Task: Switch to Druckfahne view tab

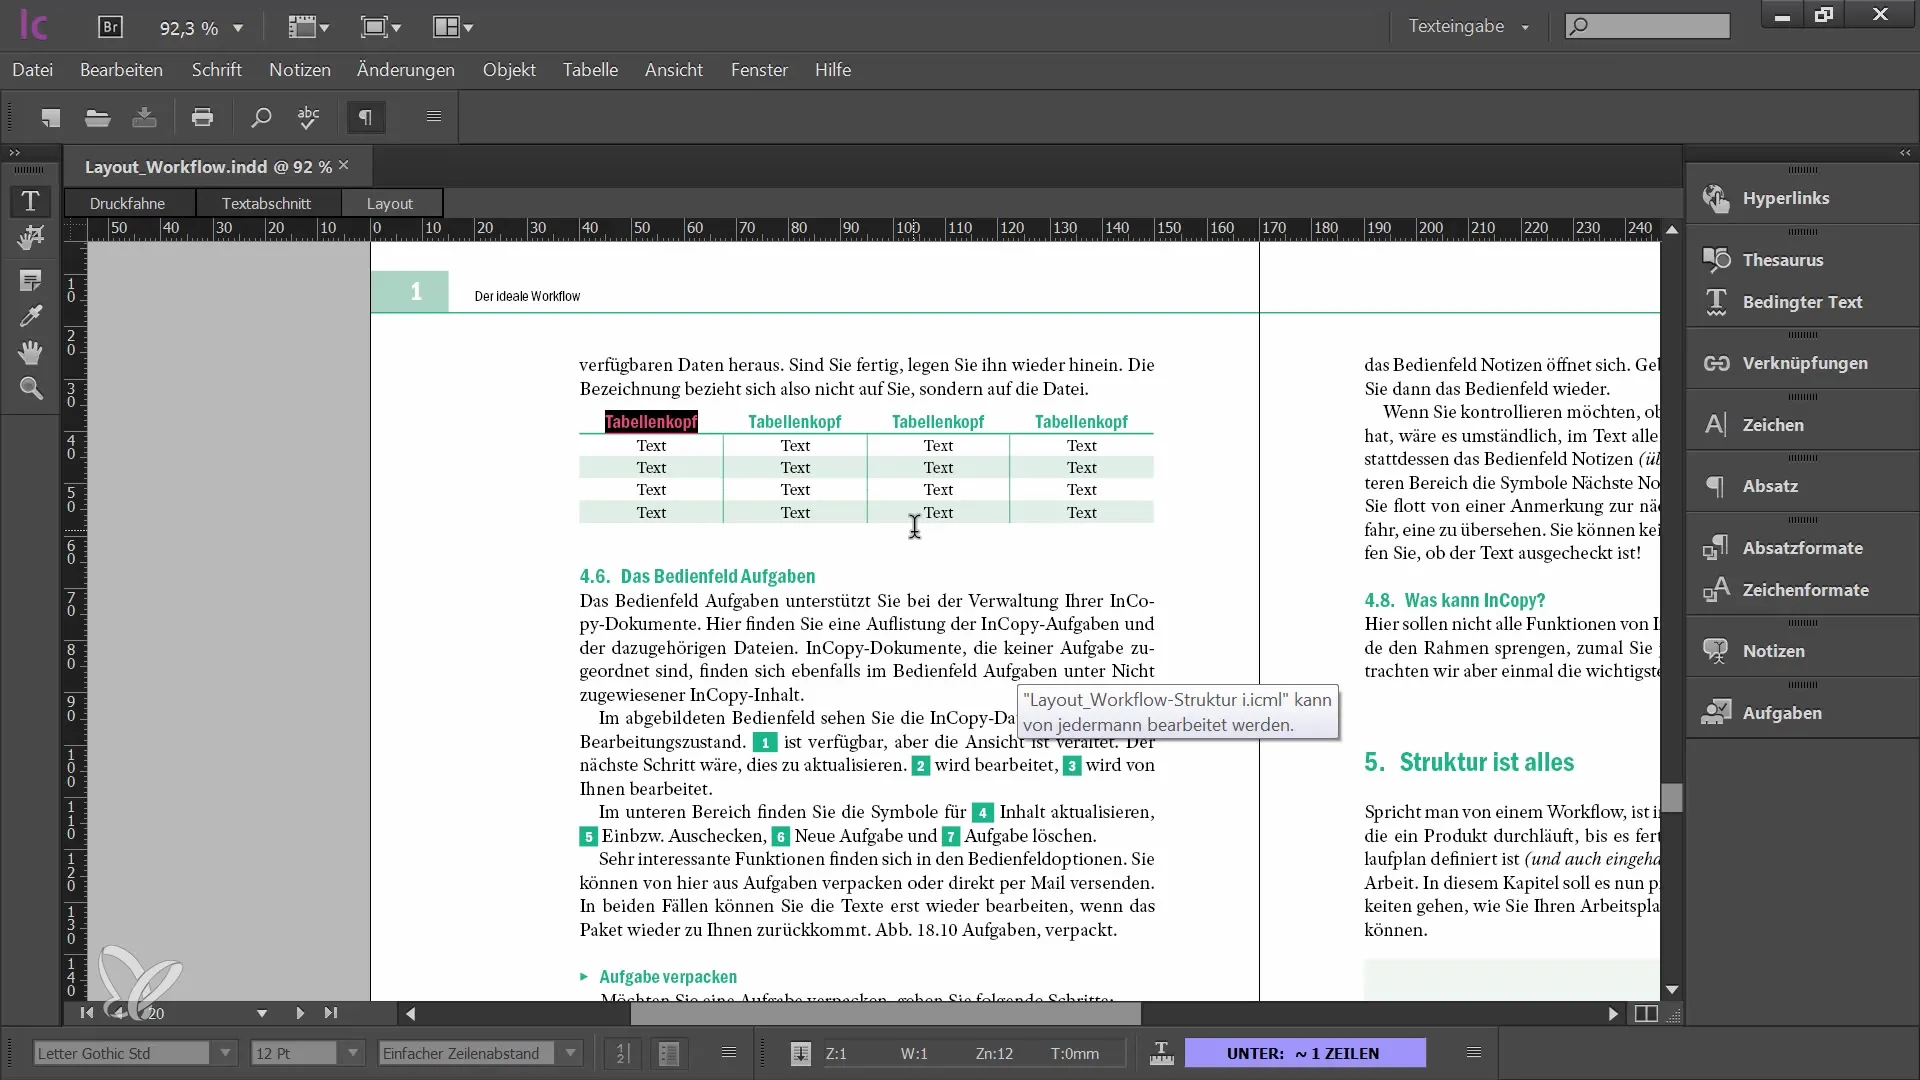Action: click(127, 203)
